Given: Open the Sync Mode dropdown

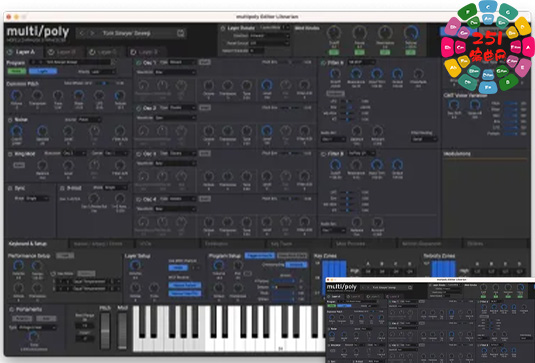Looking at the screenshot, I should (38, 198).
